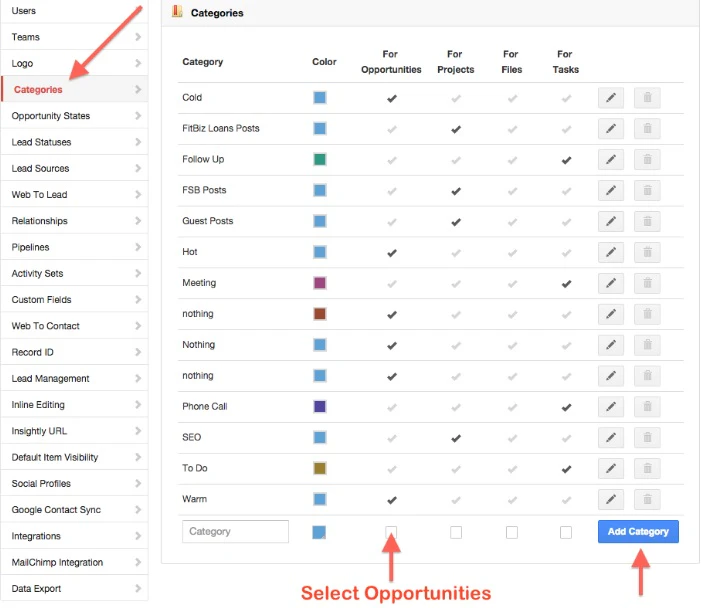The height and width of the screenshot is (608, 701).
Task: Open MailChimp Integration settings
Action: [74, 562]
